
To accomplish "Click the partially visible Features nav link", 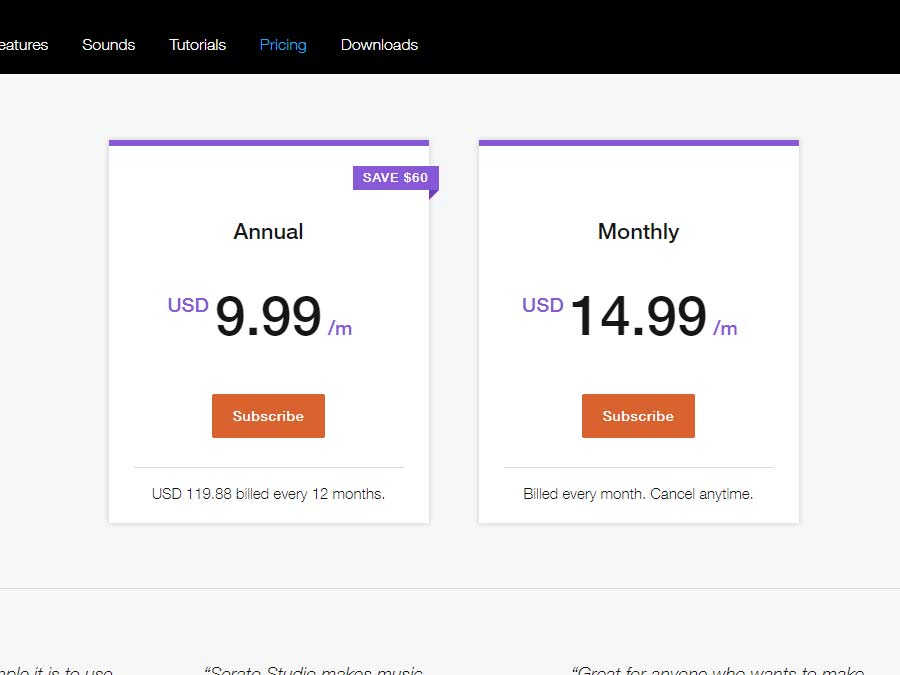I will coord(24,45).
